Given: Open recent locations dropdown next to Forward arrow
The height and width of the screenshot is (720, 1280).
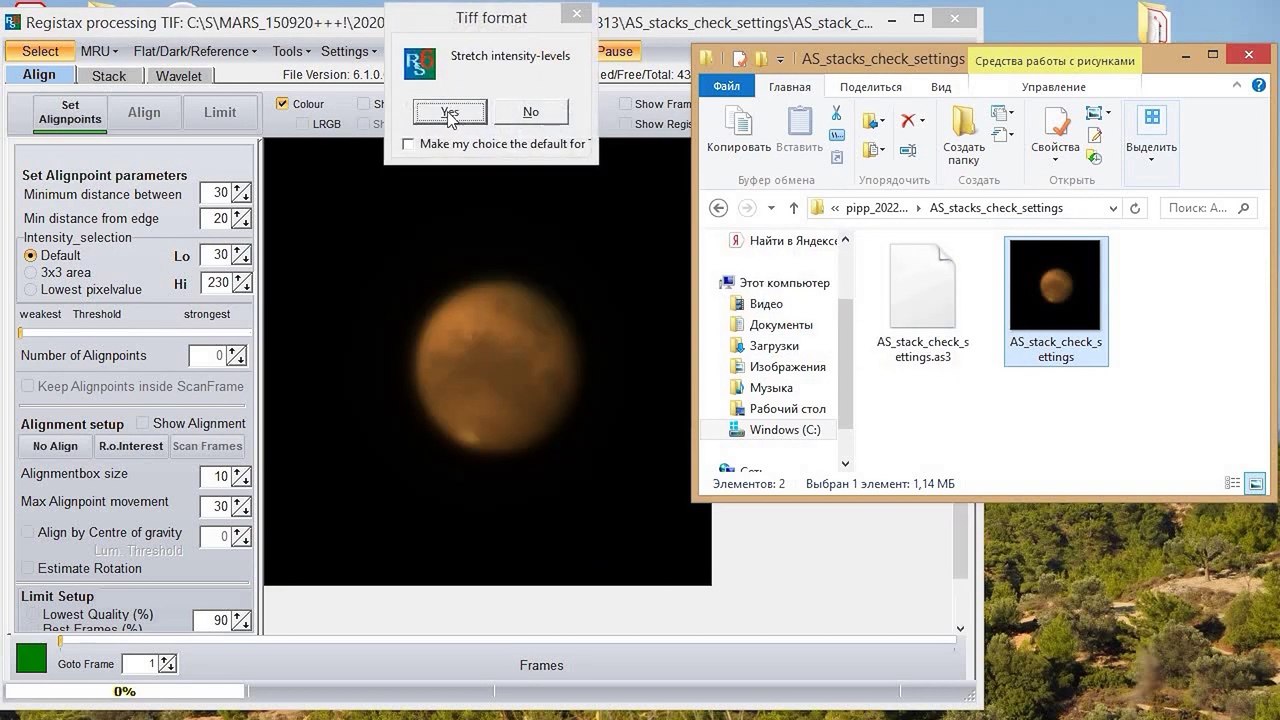Looking at the screenshot, I should coord(771,208).
